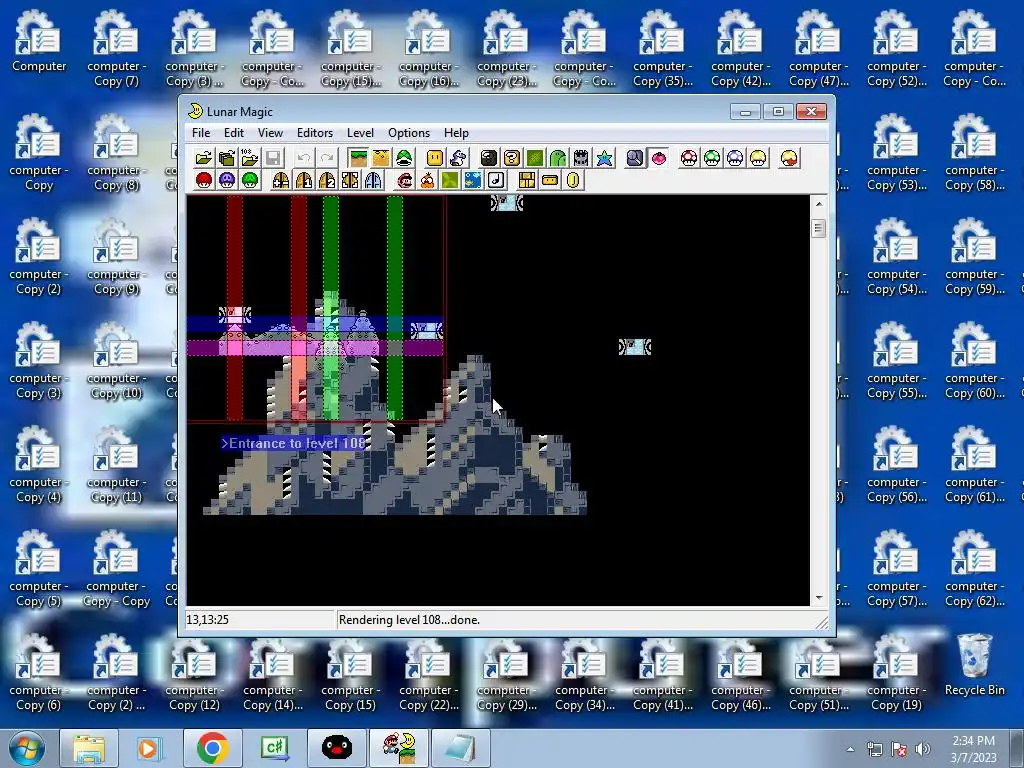Click the blue star icon

click(604, 158)
